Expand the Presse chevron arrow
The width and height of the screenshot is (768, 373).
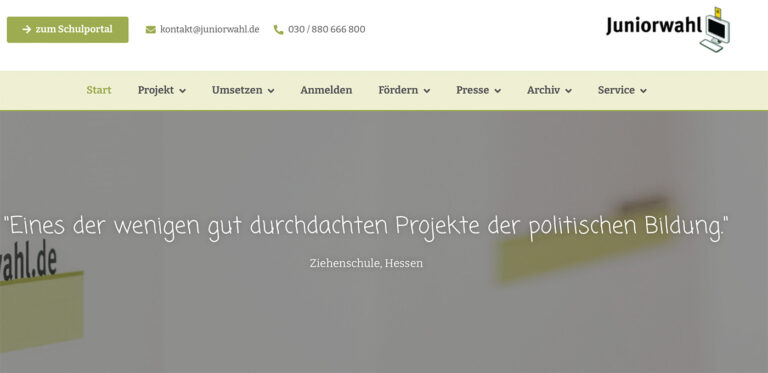point(498,91)
